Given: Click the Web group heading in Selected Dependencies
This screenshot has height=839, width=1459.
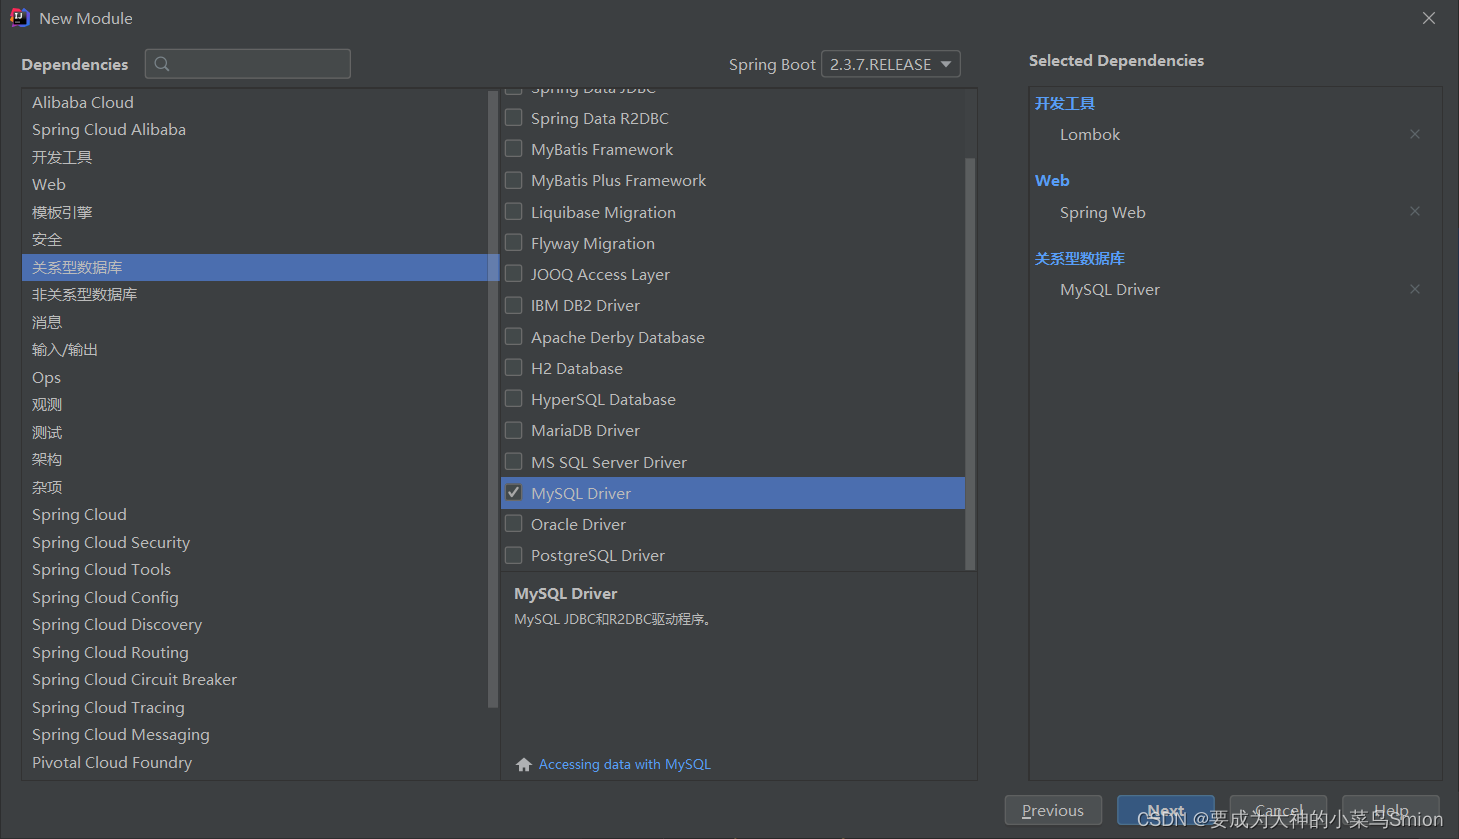Looking at the screenshot, I should coord(1052,180).
